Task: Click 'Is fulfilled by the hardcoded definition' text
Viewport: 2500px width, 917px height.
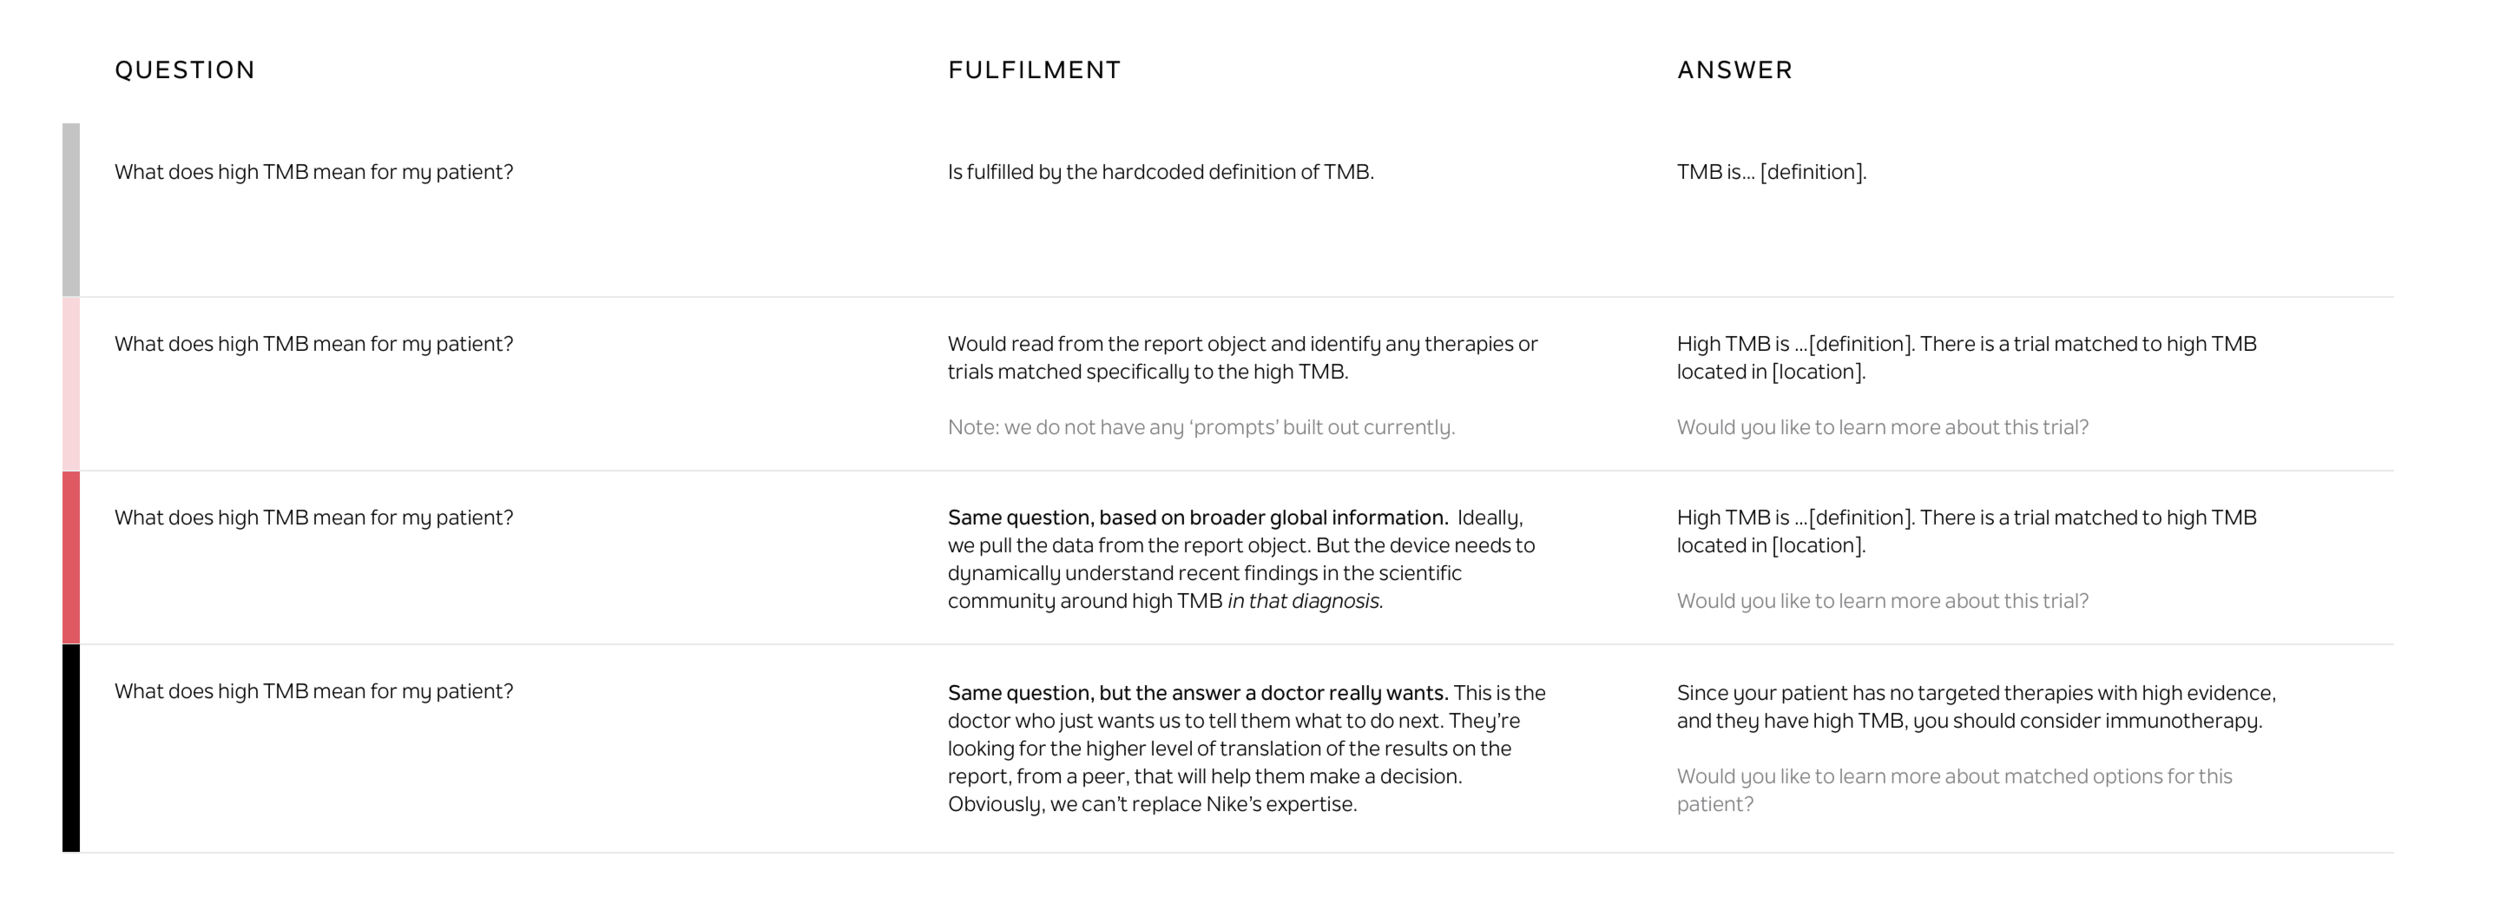Action: [1161, 172]
